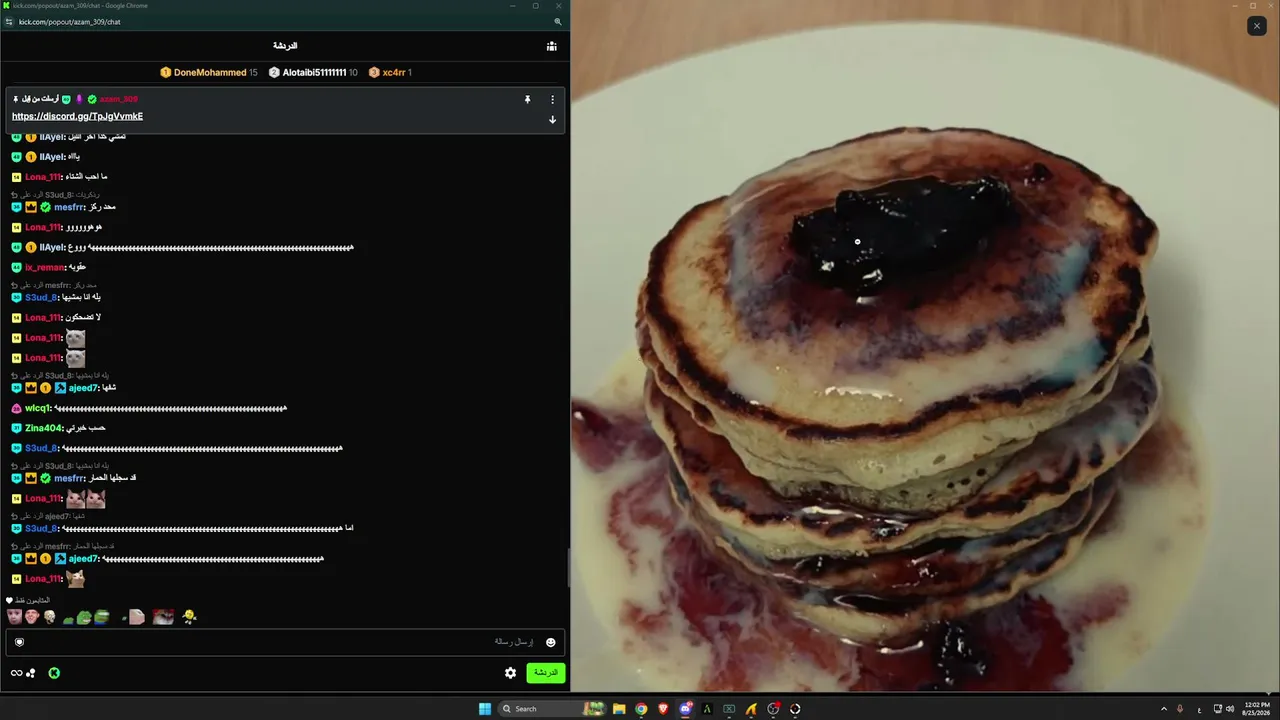
Task: Insert the skull emote from quick emotes
Action: [49, 617]
